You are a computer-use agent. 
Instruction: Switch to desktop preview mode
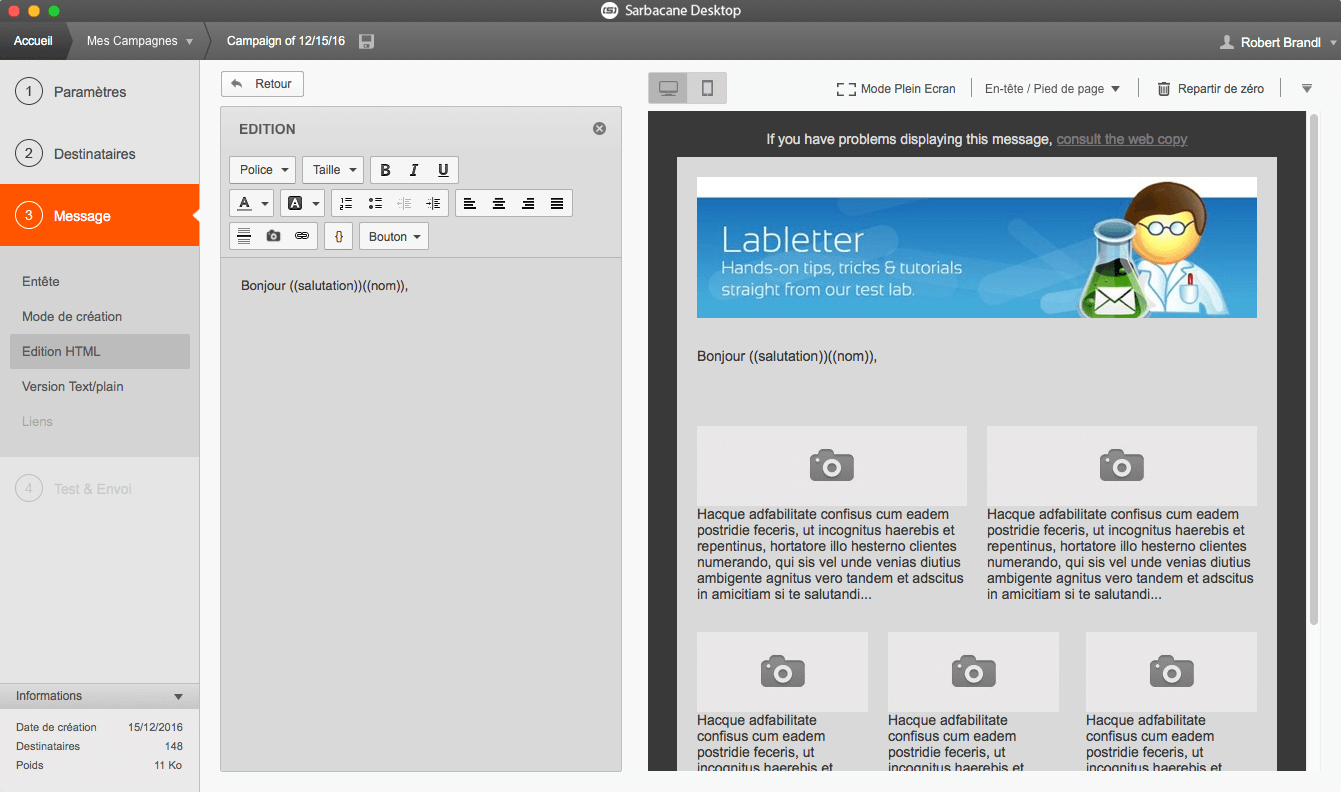668,88
